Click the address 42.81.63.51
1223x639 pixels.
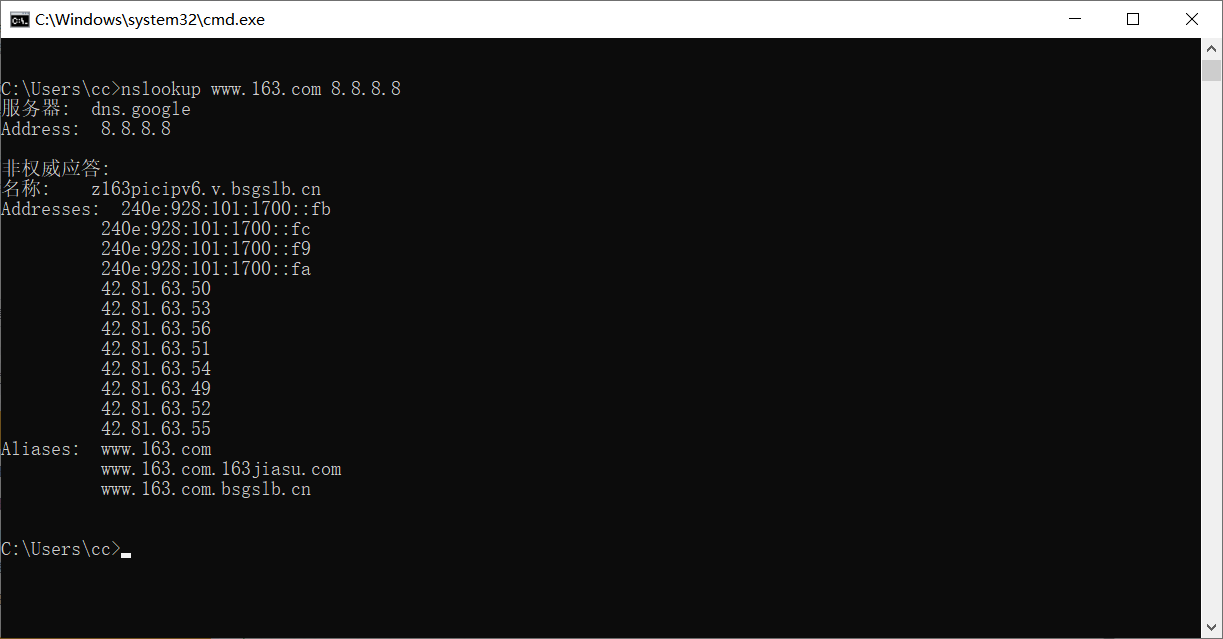click(x=156, y=349)
